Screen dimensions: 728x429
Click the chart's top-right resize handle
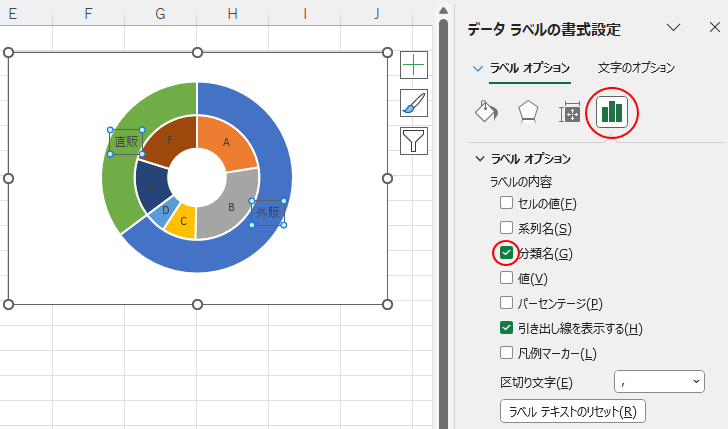click(387, 52)
